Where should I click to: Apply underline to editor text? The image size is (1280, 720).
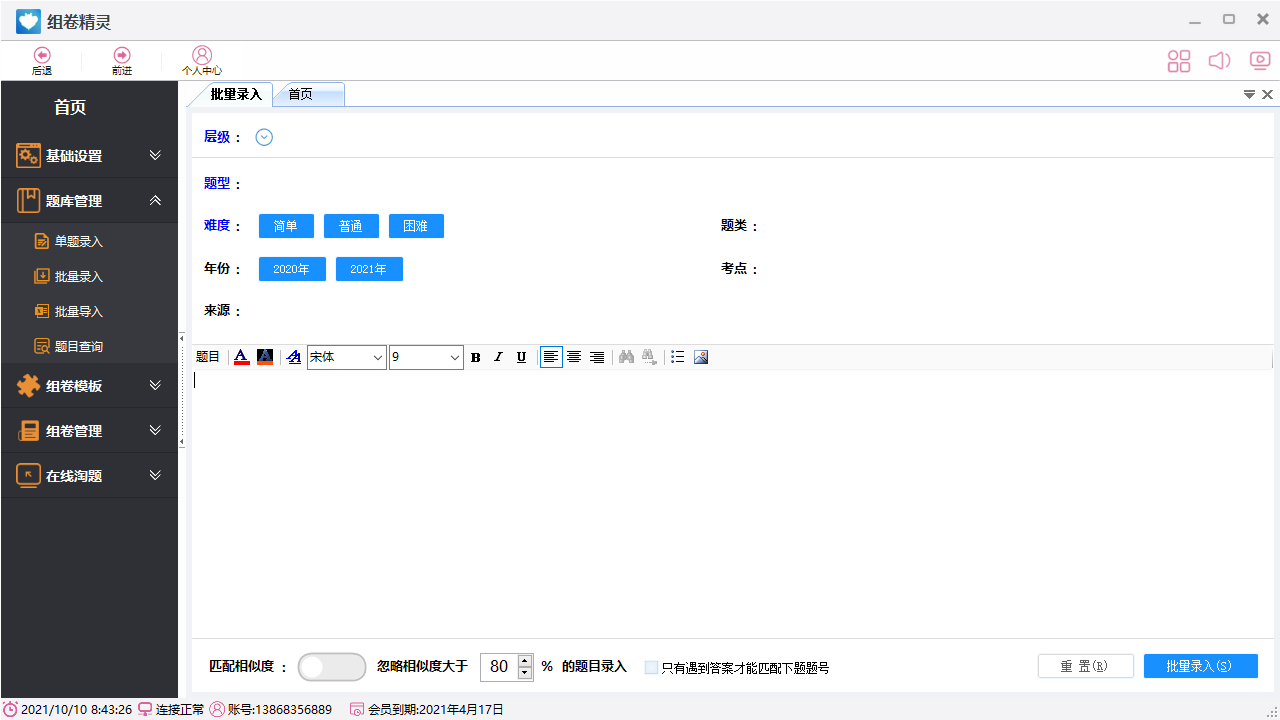coord(521,357)
